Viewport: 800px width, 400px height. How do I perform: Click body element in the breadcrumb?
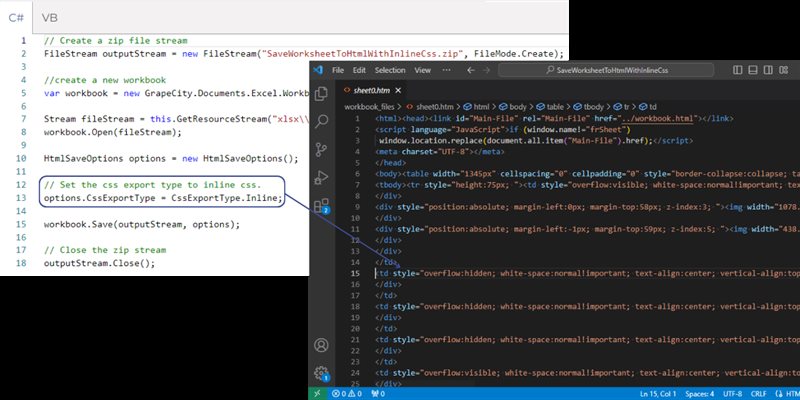[512, 107]
